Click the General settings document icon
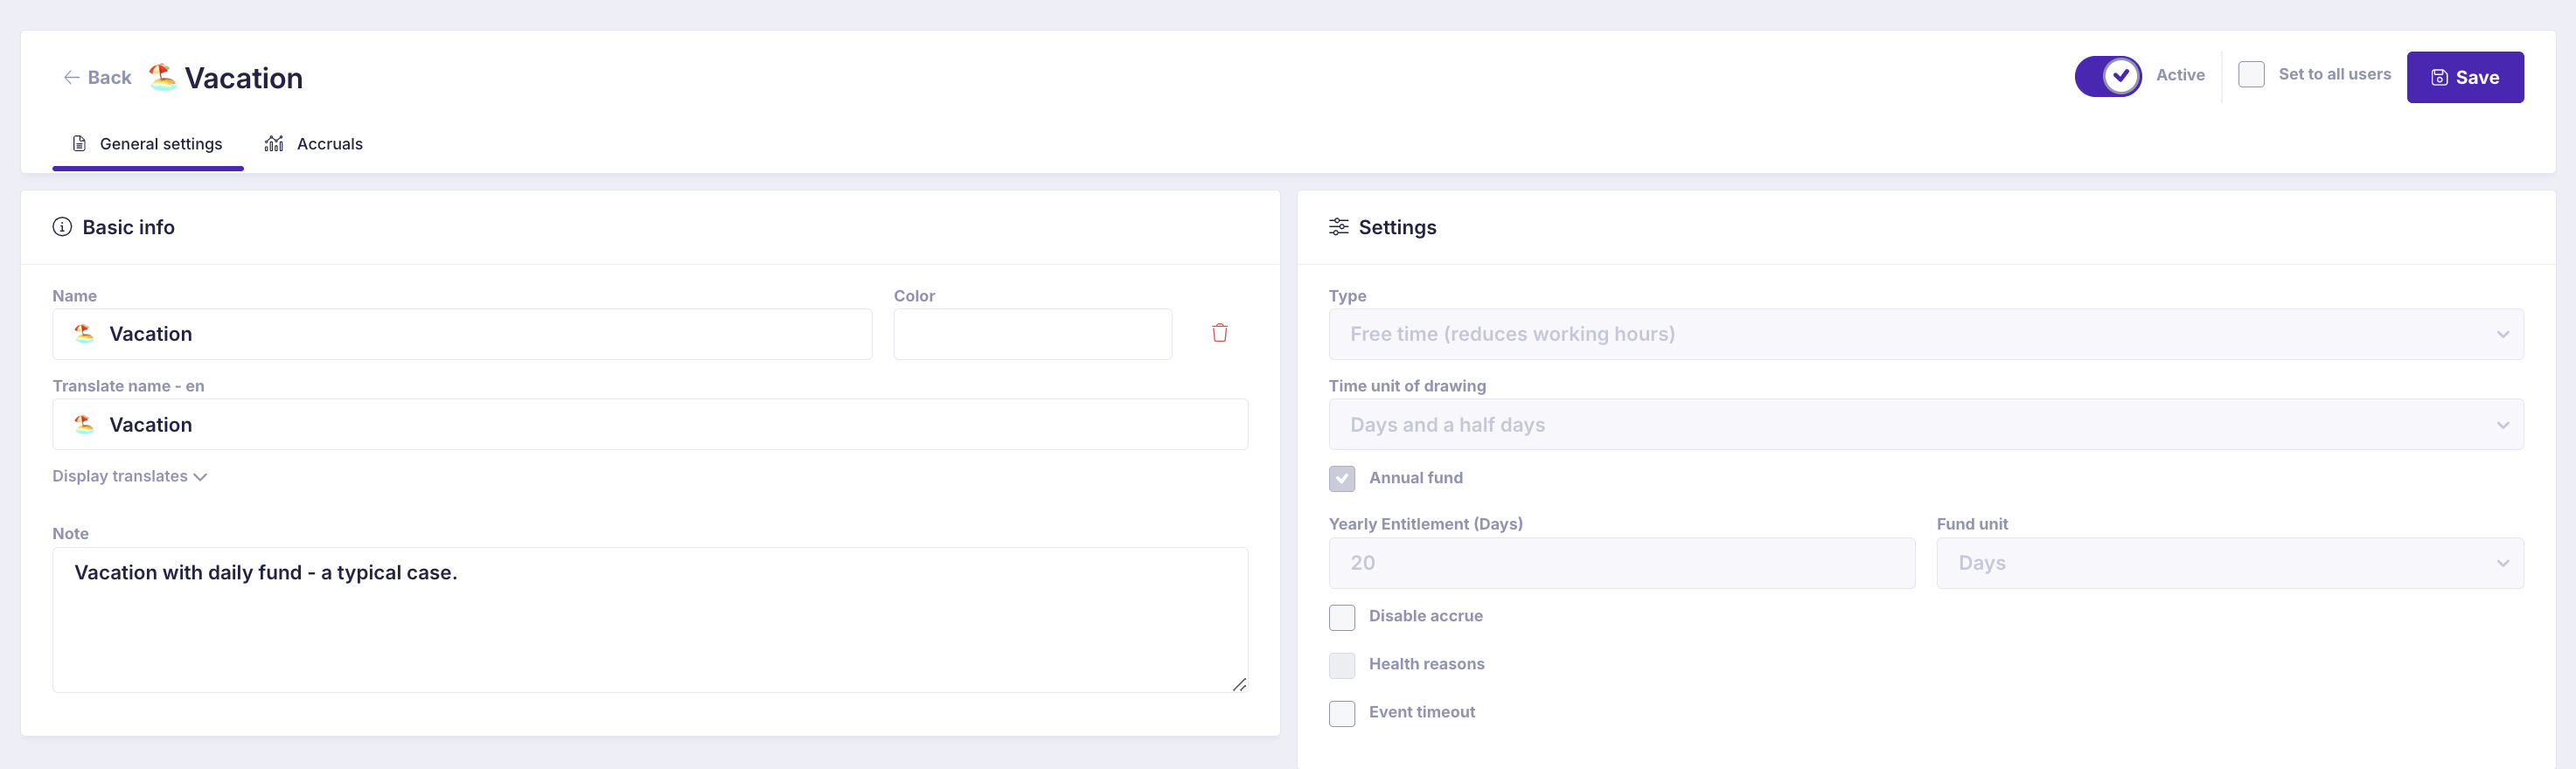 79,144
